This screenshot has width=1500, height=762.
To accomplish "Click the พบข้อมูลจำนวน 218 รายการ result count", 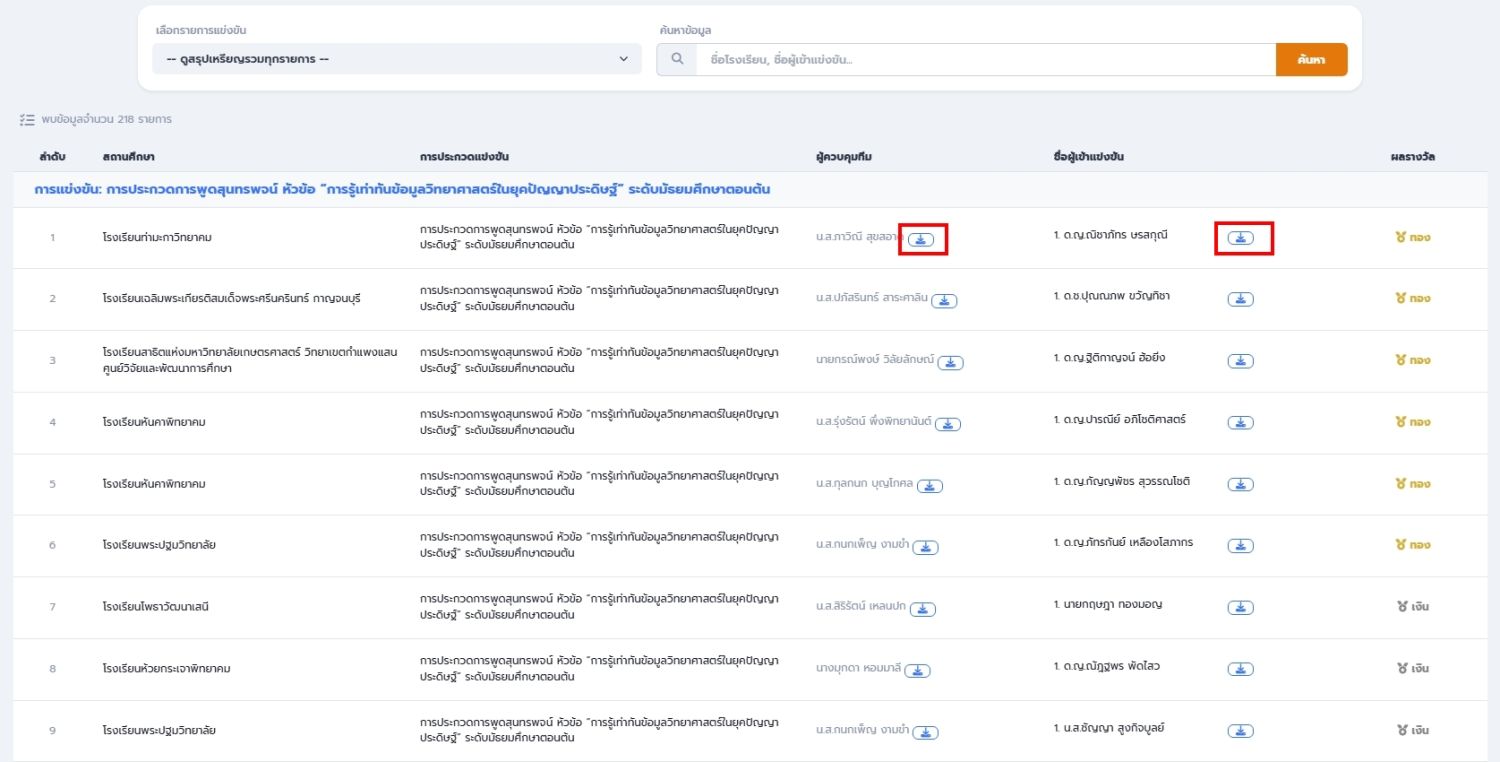I will click(107, 119).
